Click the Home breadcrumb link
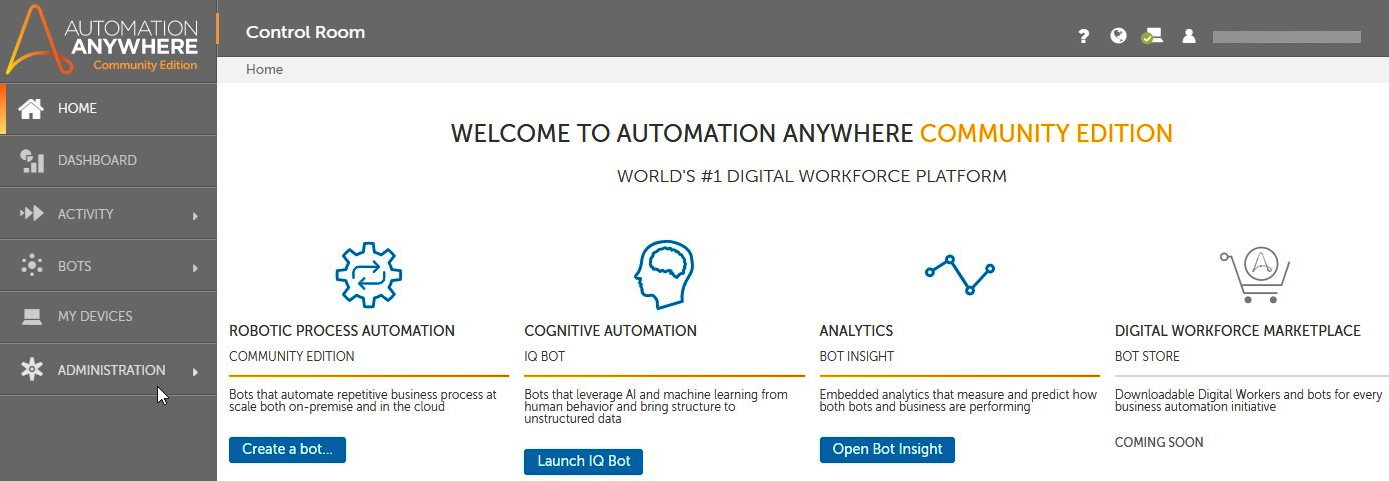Viewport: 1389px width, 481px height. coord(265,70)
